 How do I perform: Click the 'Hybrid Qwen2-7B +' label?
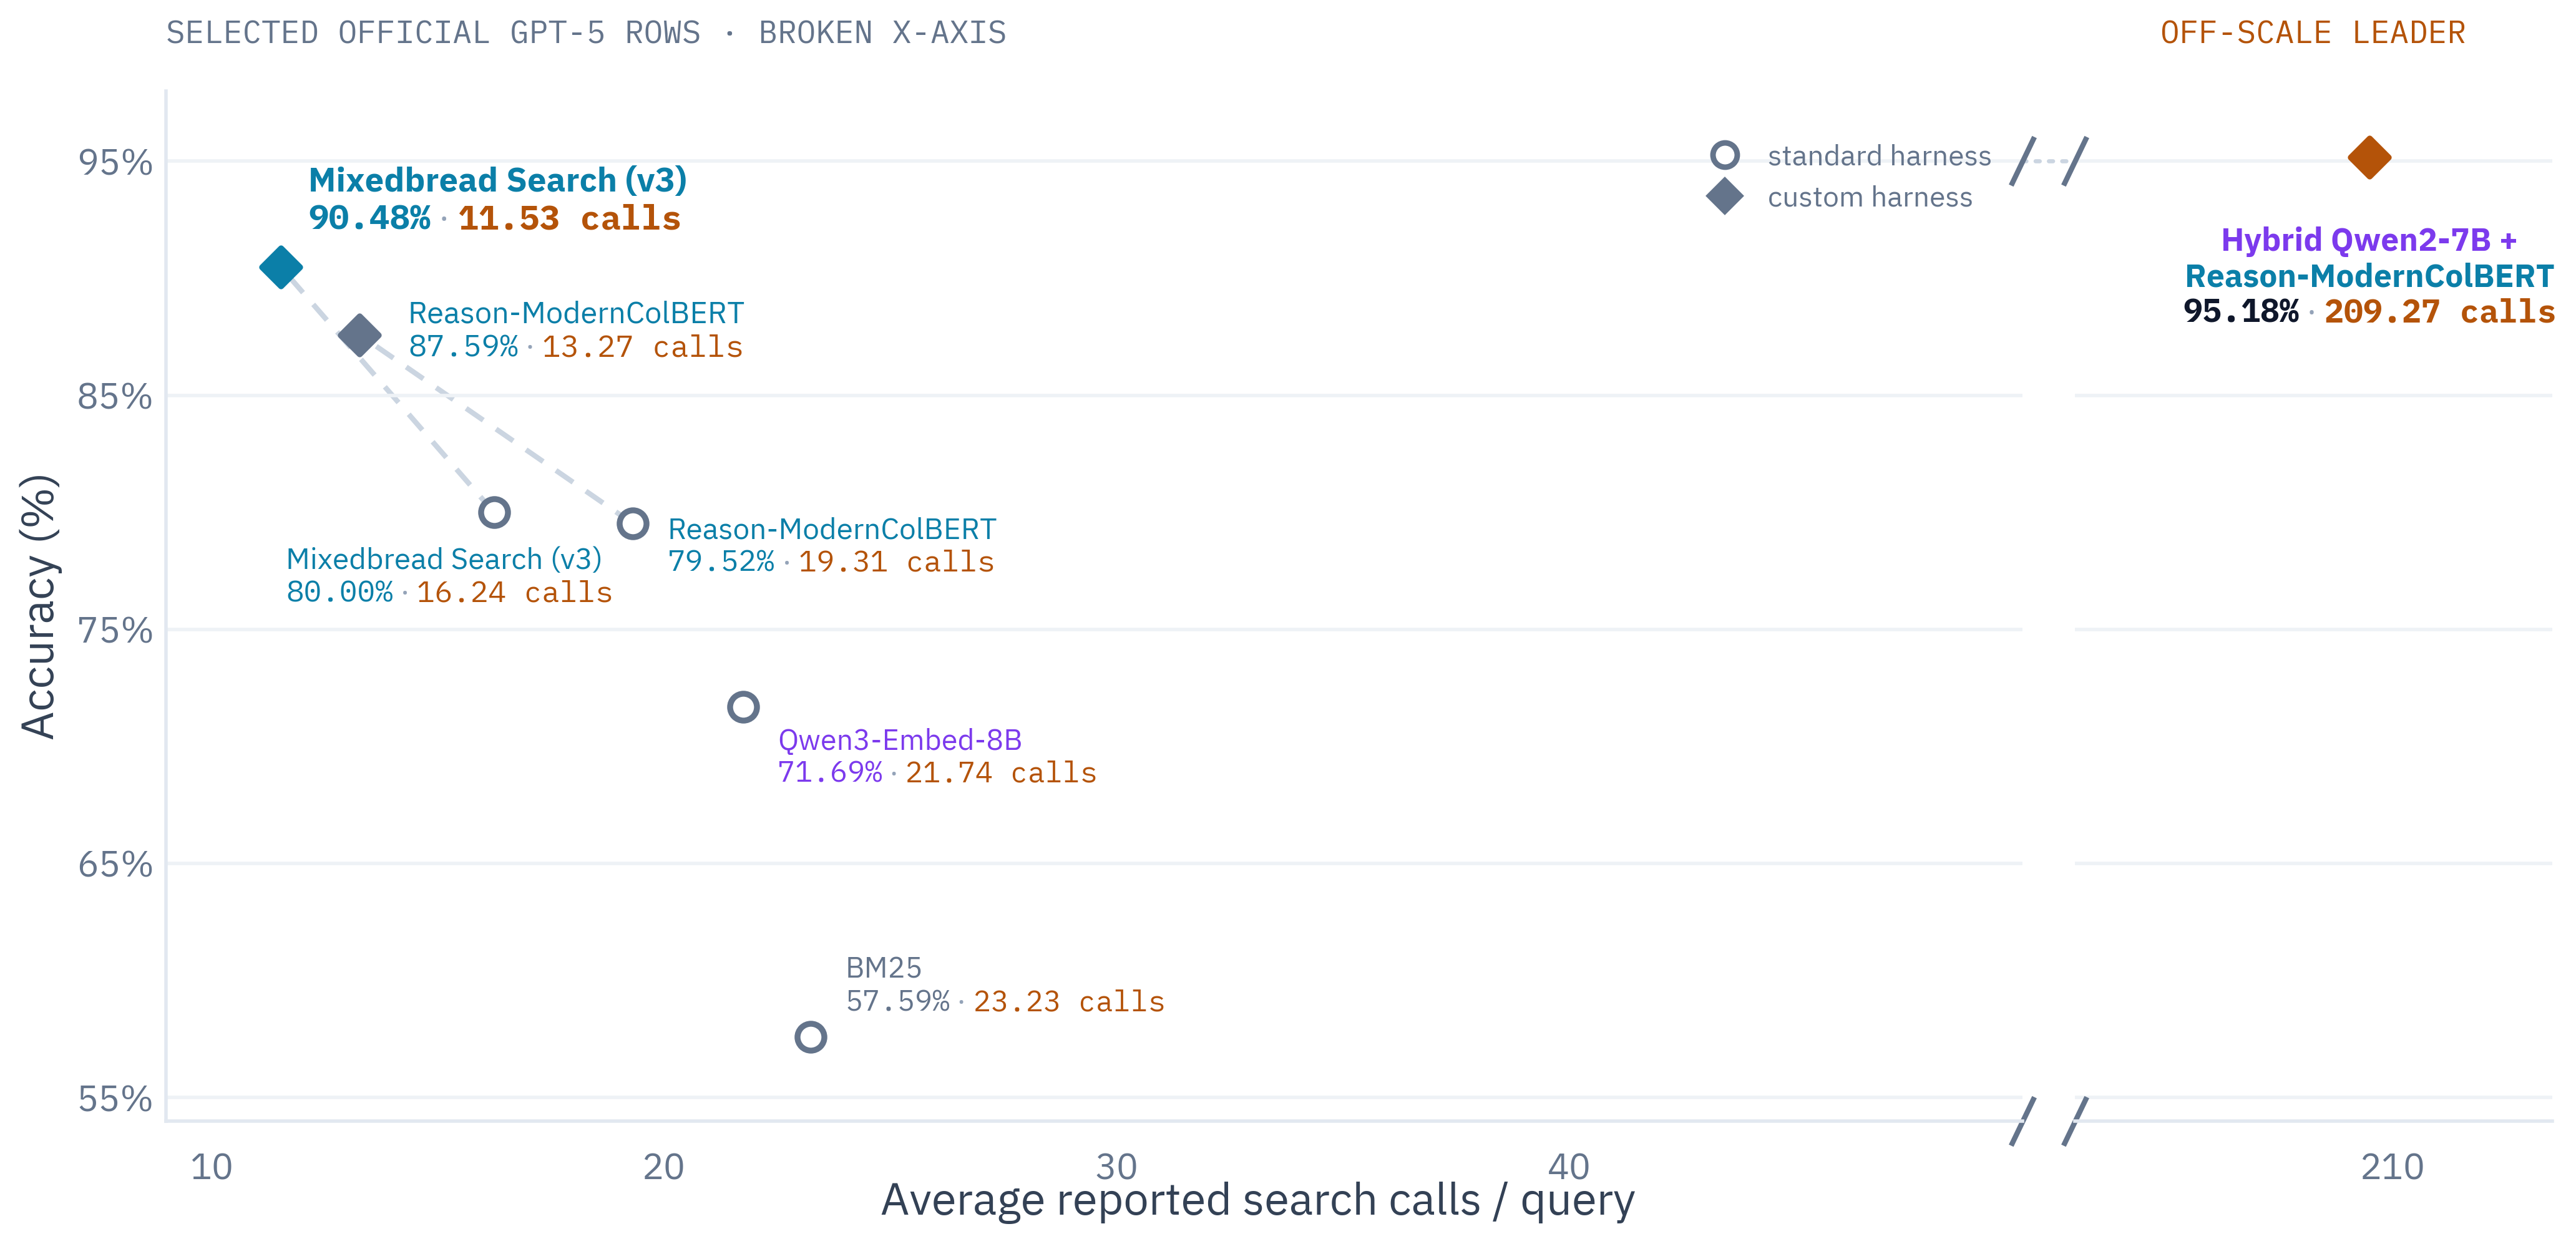(x=2369, y=240)
